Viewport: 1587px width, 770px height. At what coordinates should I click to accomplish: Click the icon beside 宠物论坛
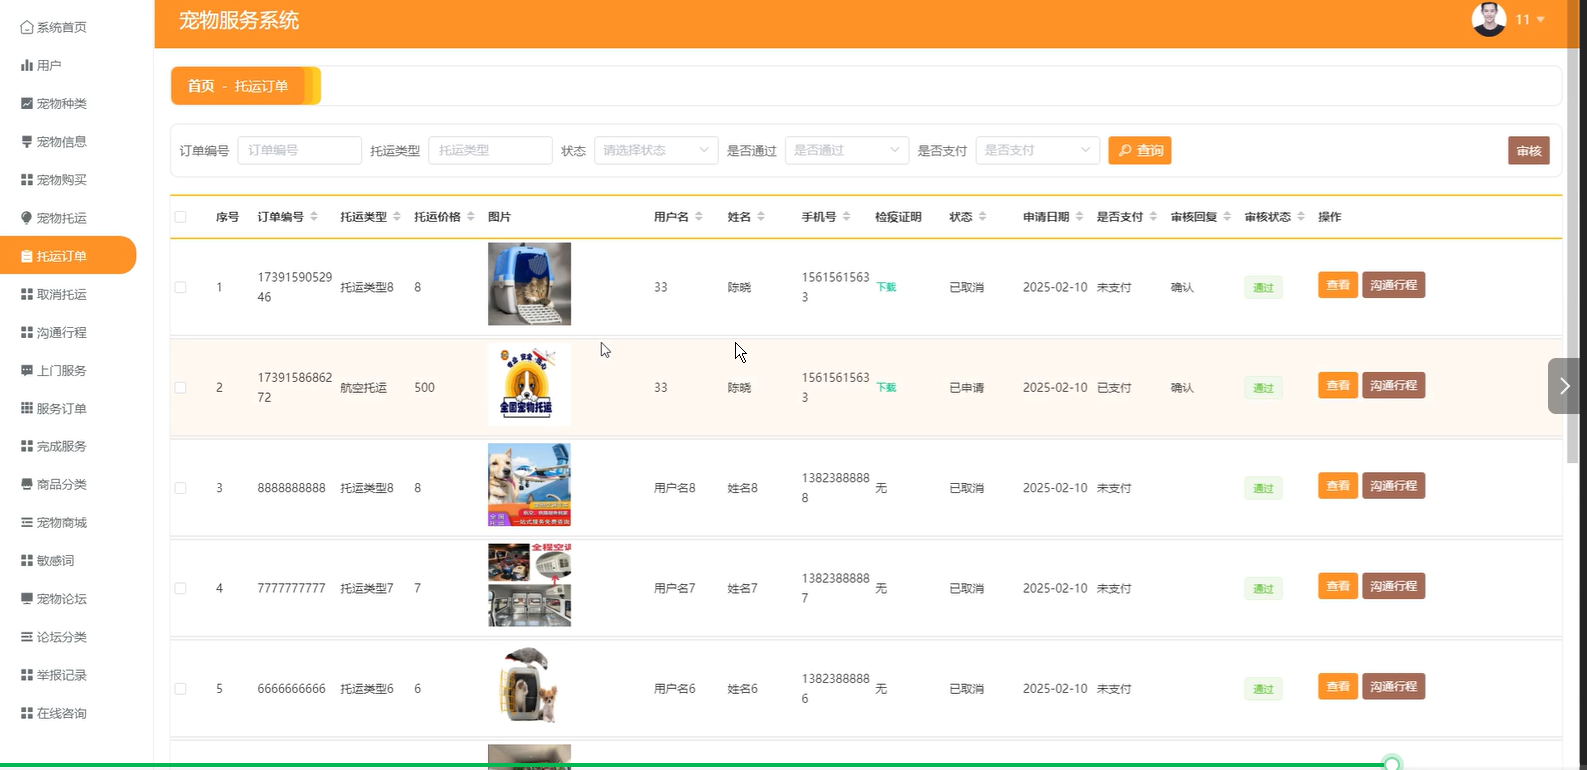27,598
